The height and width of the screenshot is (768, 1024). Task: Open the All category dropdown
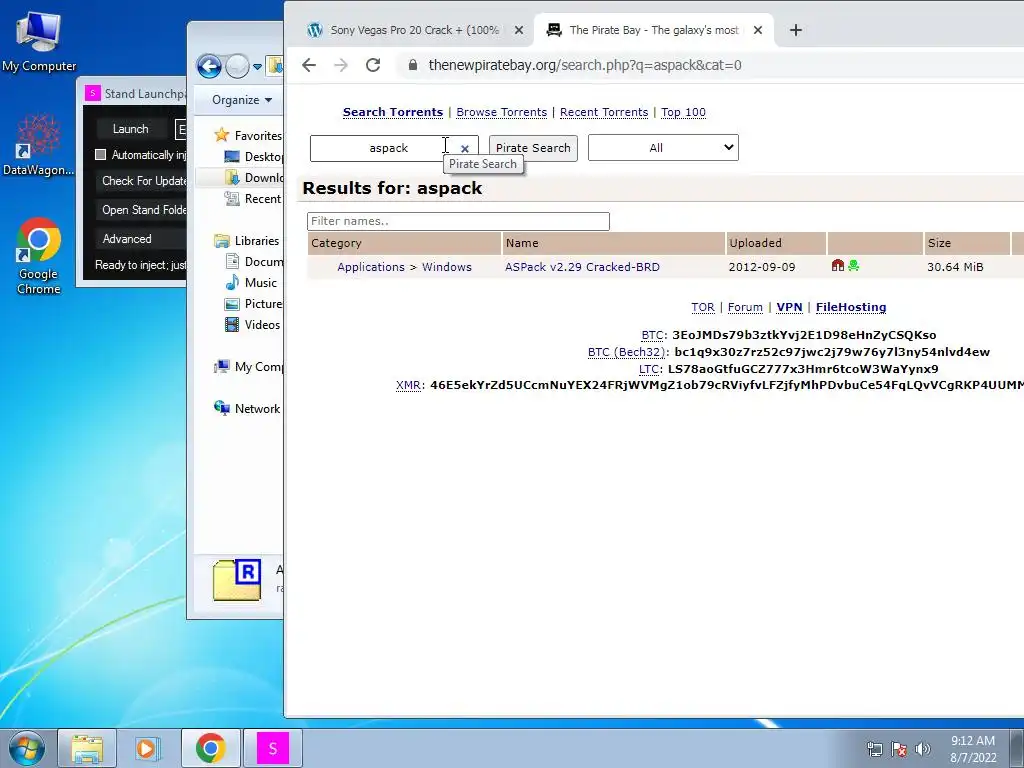click(663, 148)
